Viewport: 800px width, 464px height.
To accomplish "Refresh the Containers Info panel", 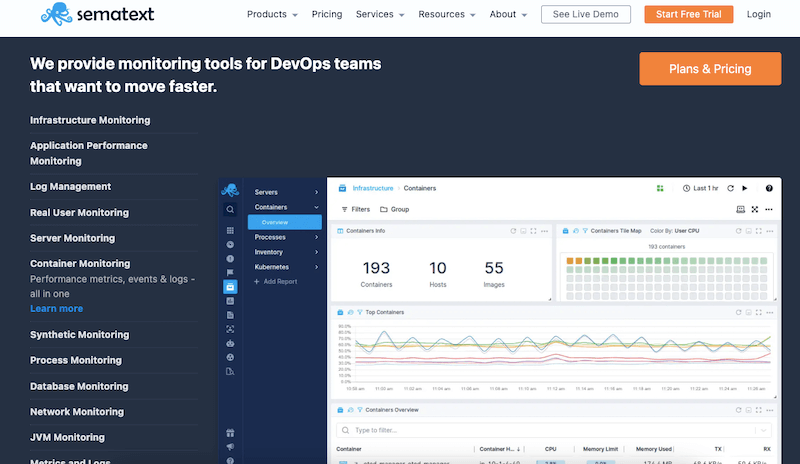I will tap(513, 231).
